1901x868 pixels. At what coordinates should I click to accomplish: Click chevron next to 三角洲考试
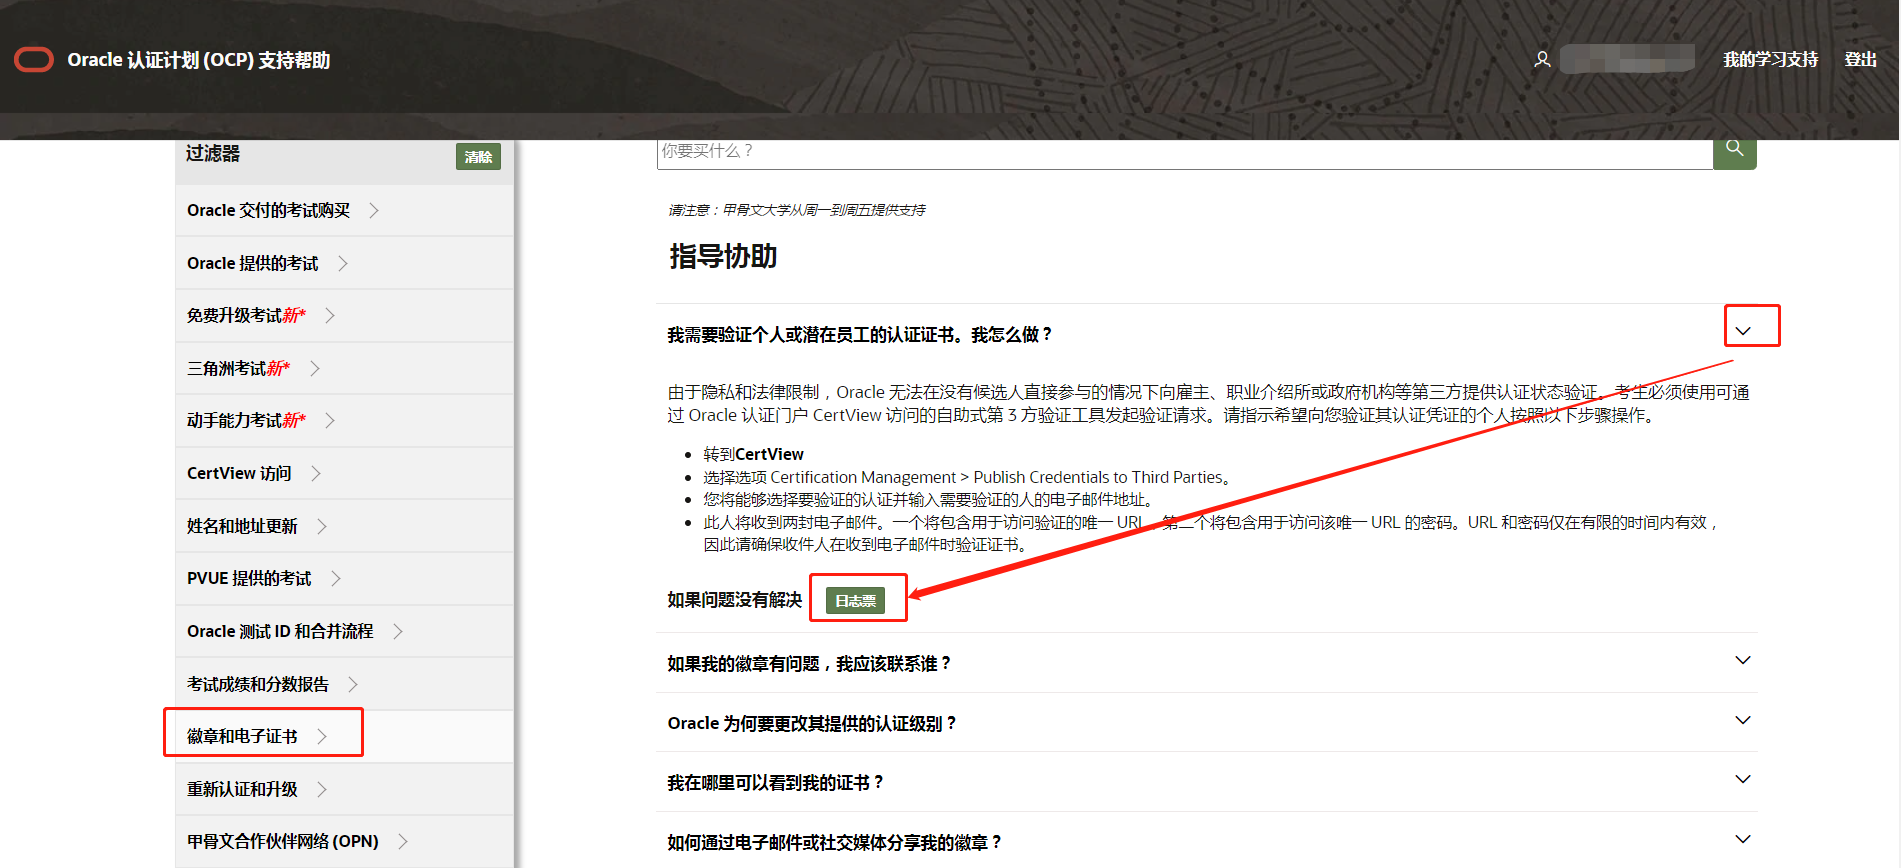314,368
